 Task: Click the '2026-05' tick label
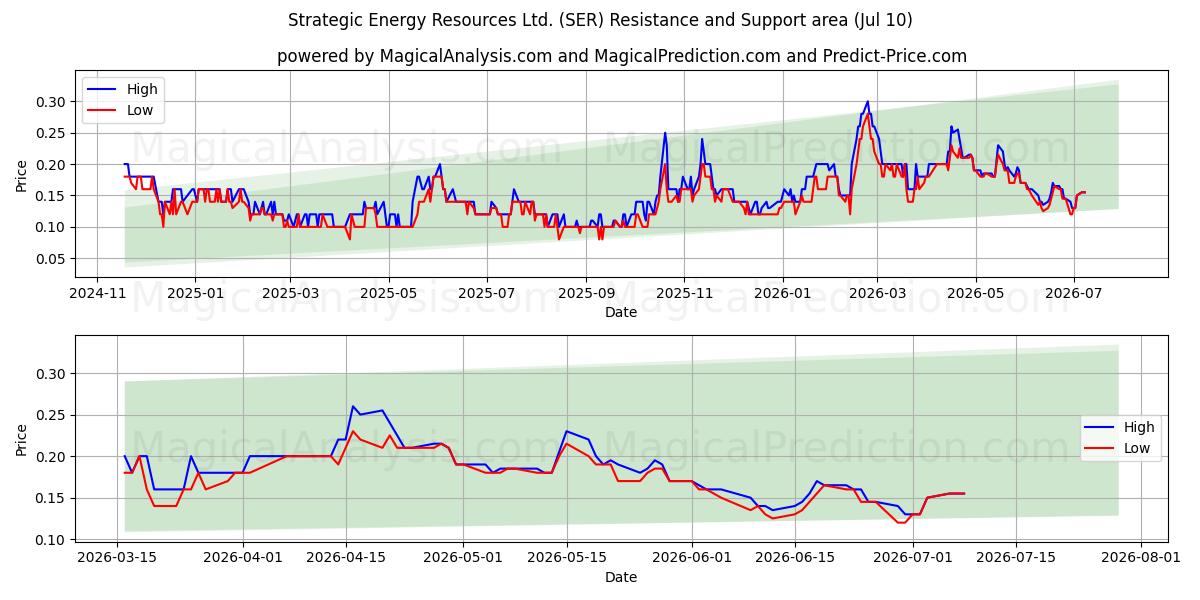click(975, 294)
